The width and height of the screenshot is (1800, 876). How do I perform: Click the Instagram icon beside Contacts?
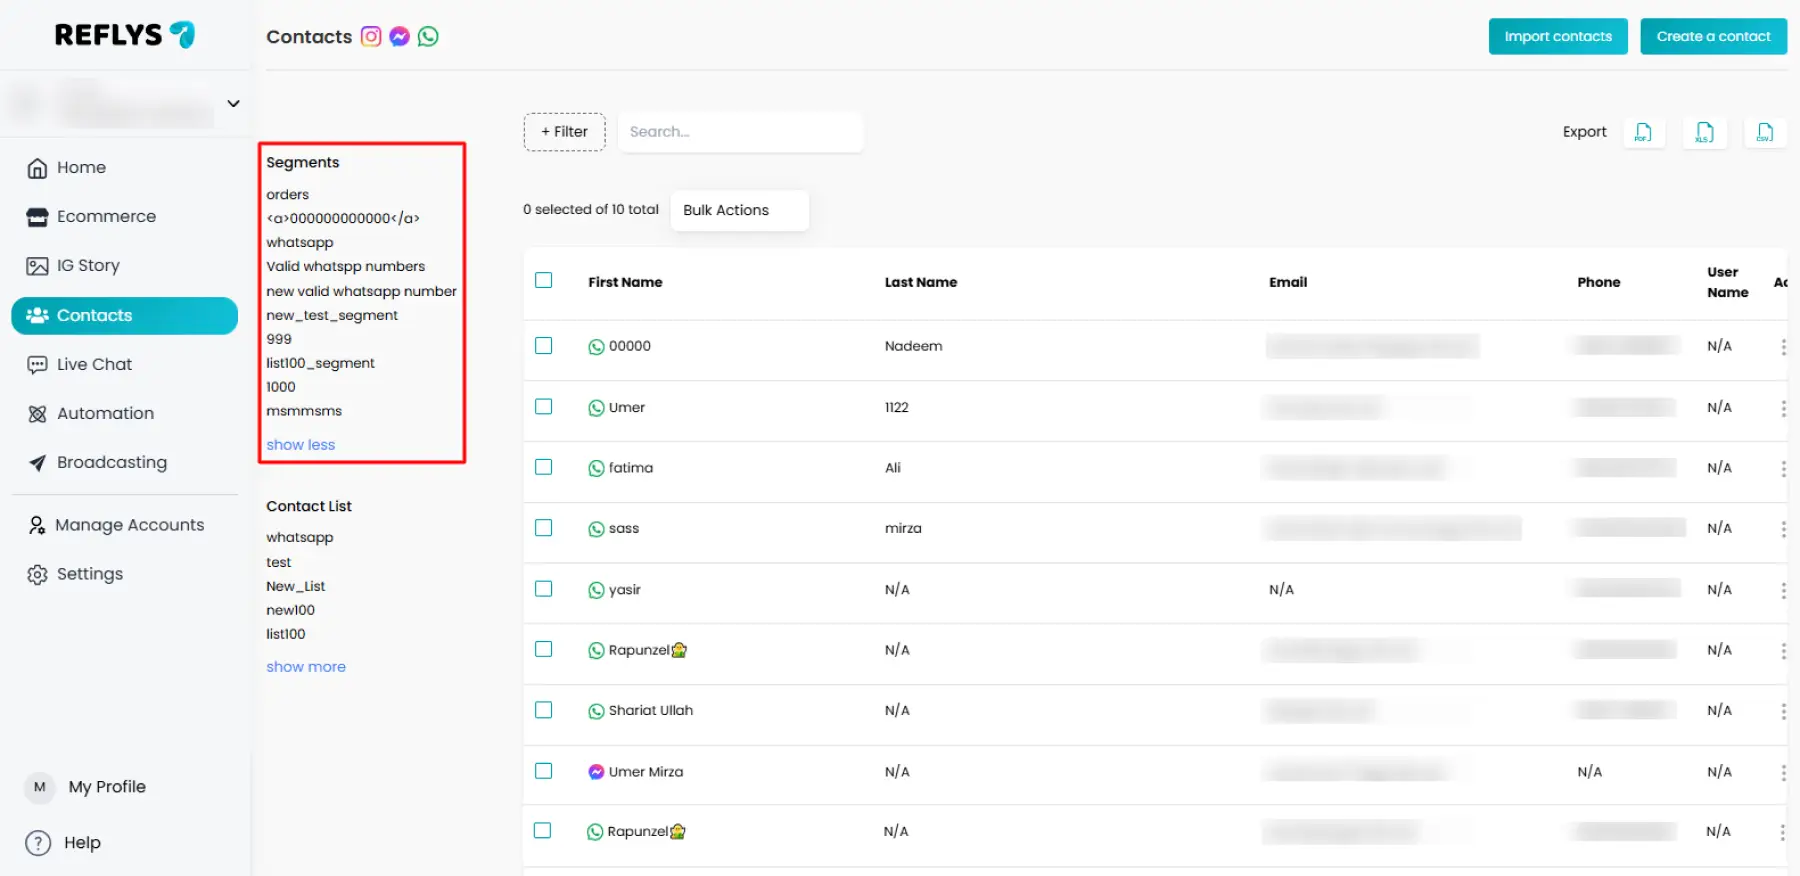[371, 37]
